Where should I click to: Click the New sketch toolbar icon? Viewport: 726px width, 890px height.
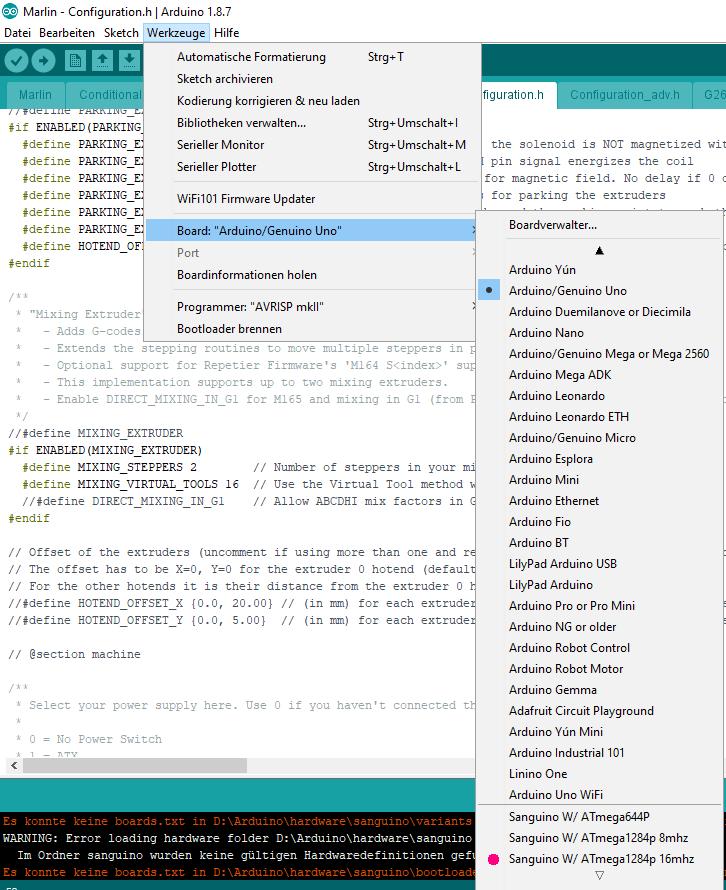[75, 61]
